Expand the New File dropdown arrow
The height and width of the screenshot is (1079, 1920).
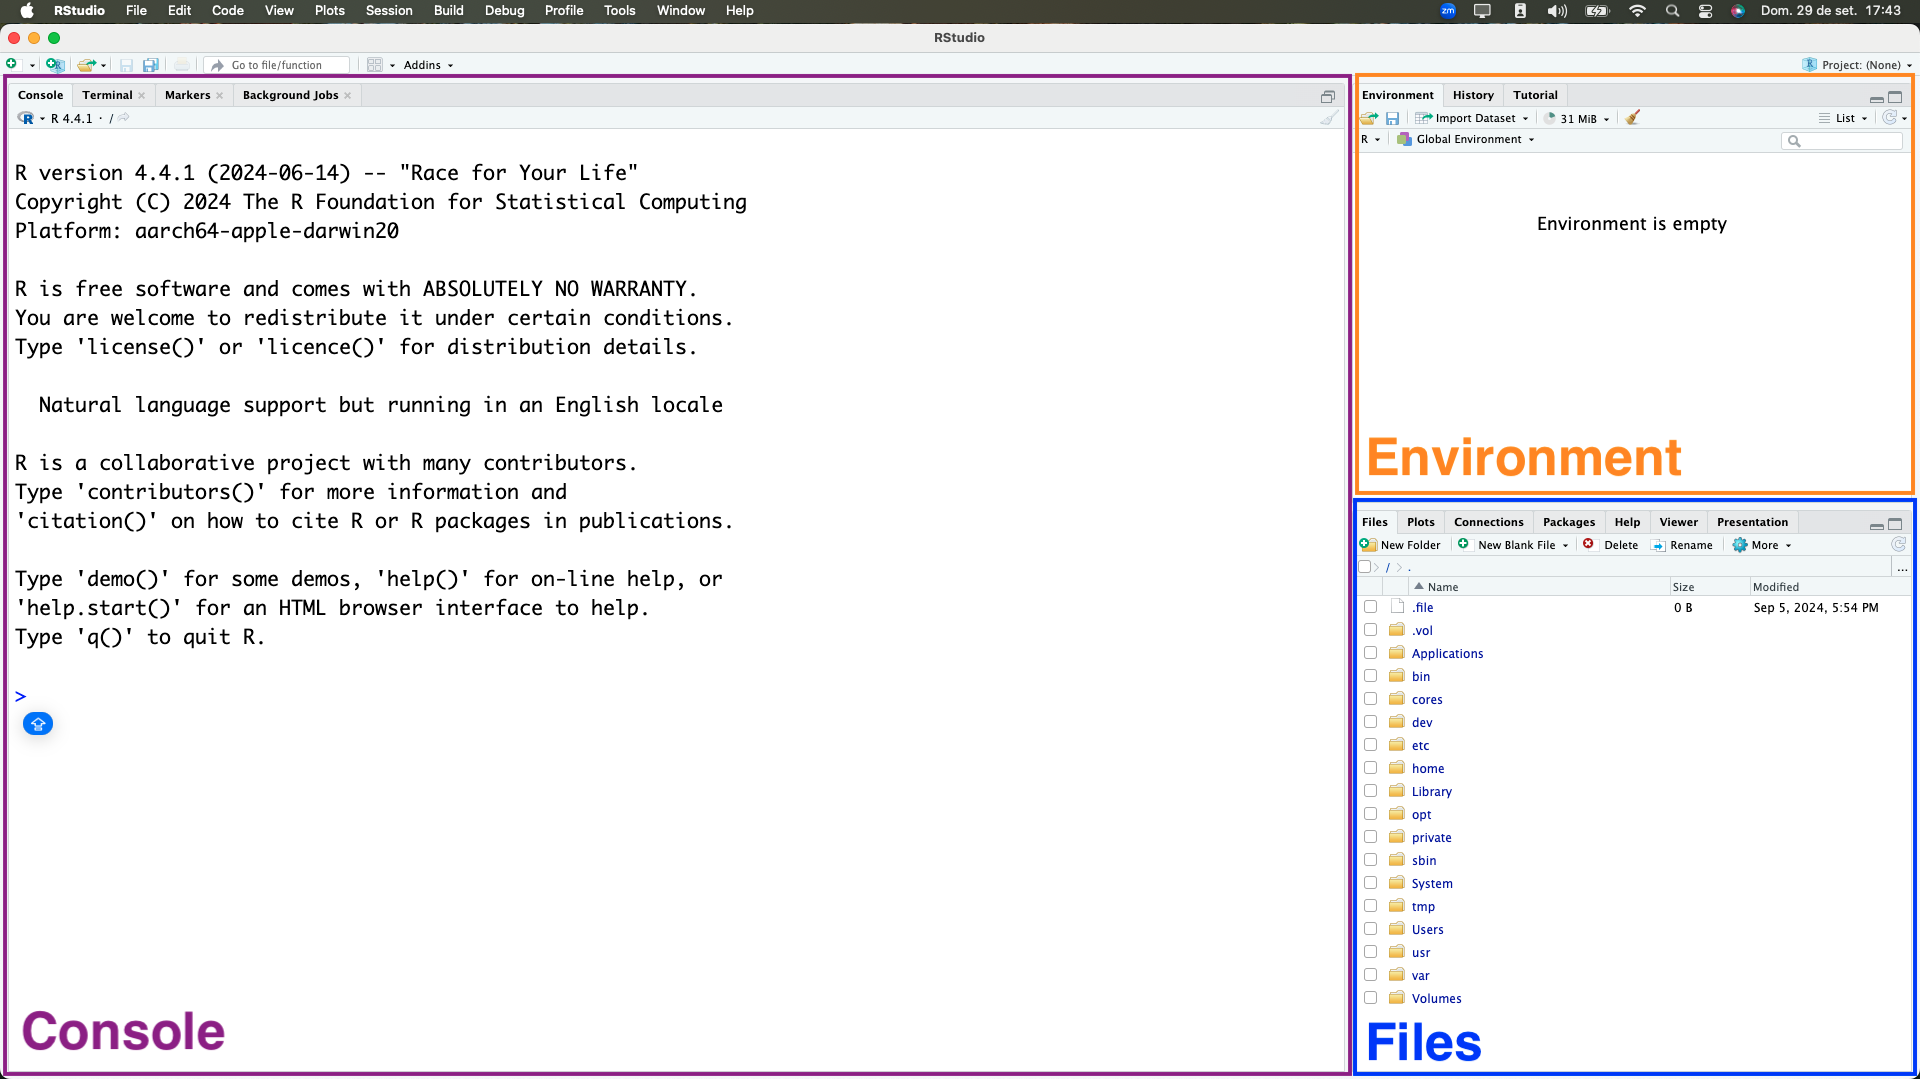(33, 66)
